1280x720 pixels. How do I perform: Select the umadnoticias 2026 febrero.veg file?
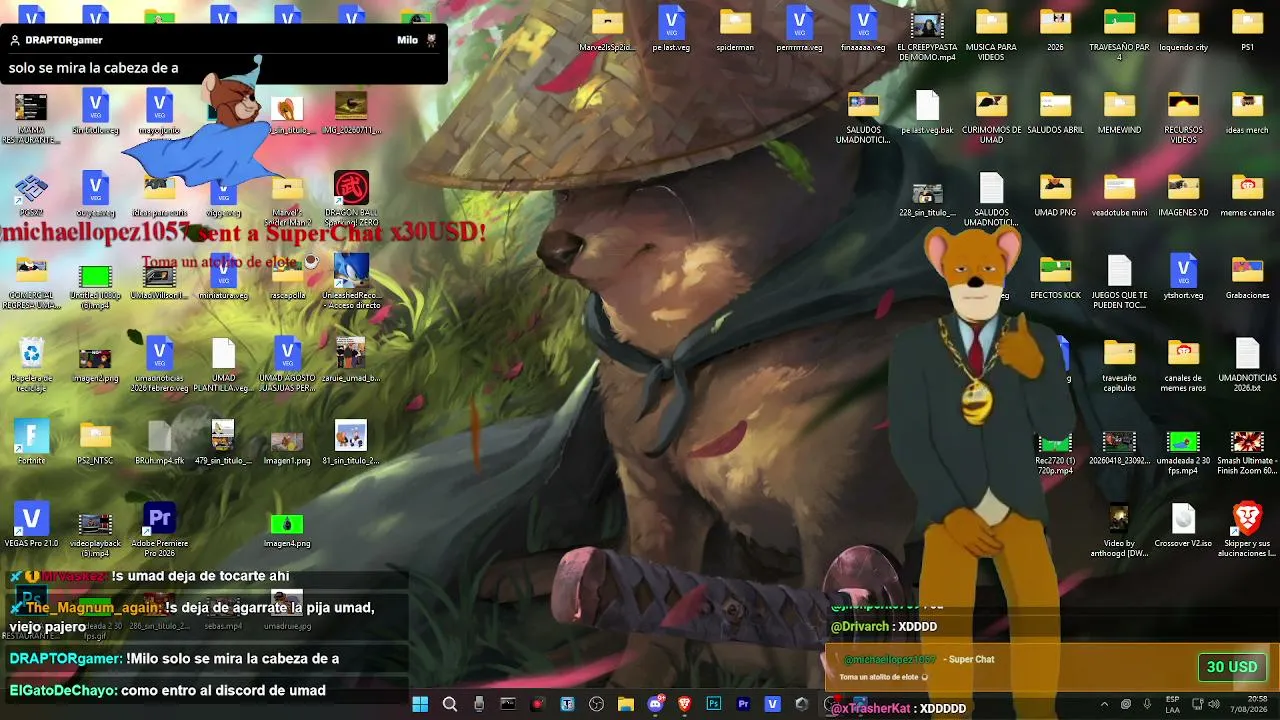(x=159, y=365)
